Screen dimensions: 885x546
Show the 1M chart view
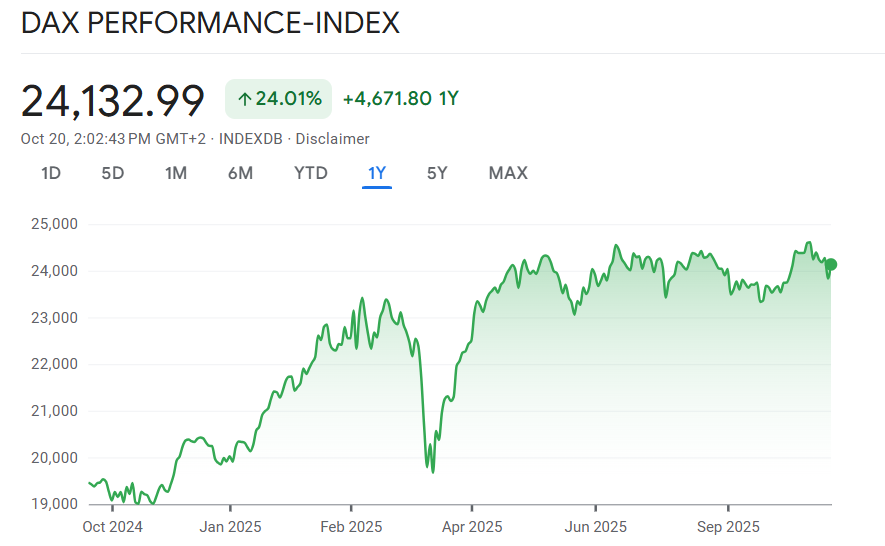click(176, 173)
